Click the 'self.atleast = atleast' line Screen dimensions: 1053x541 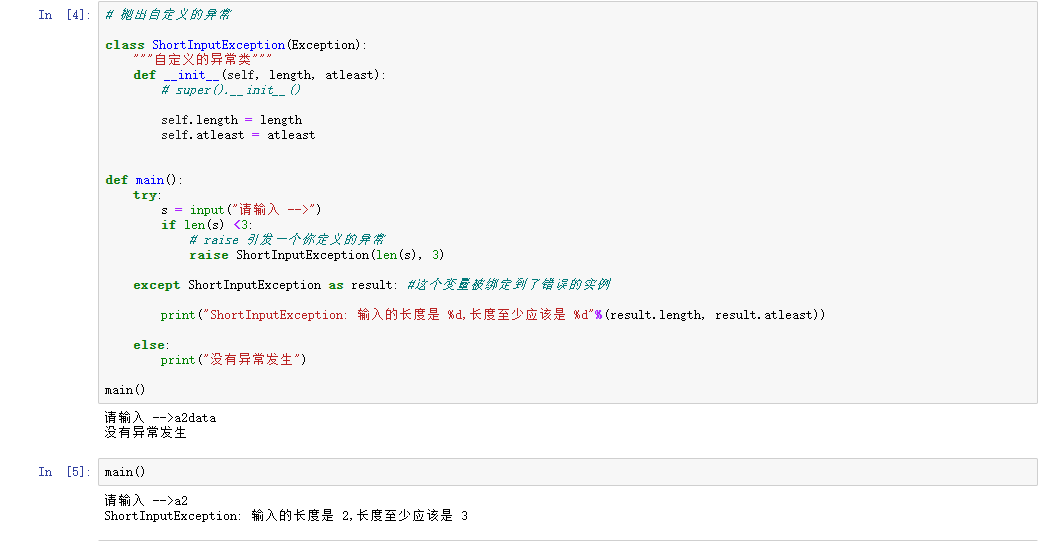pos(238,135)
